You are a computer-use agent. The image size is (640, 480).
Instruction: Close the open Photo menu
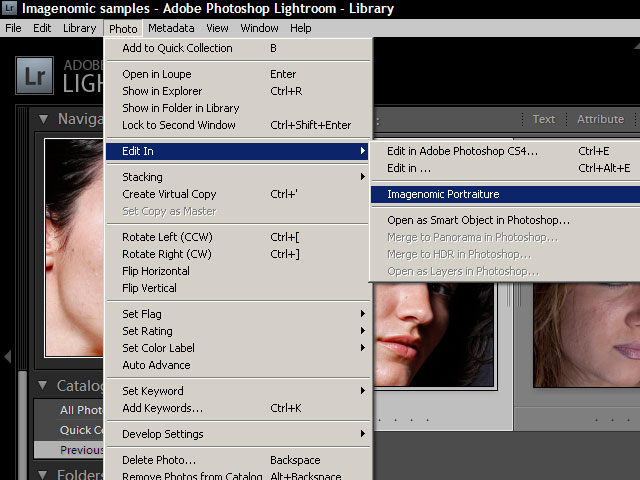click(123, 29)
